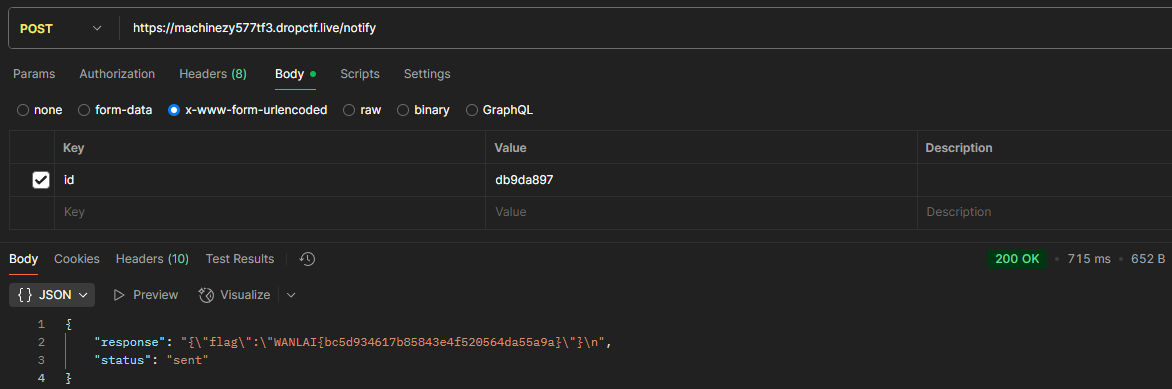The width and height of the screenshot is (1172, 389).
Task: Select the x-www-form-urlencoded radio option
Action: point(247,110)
